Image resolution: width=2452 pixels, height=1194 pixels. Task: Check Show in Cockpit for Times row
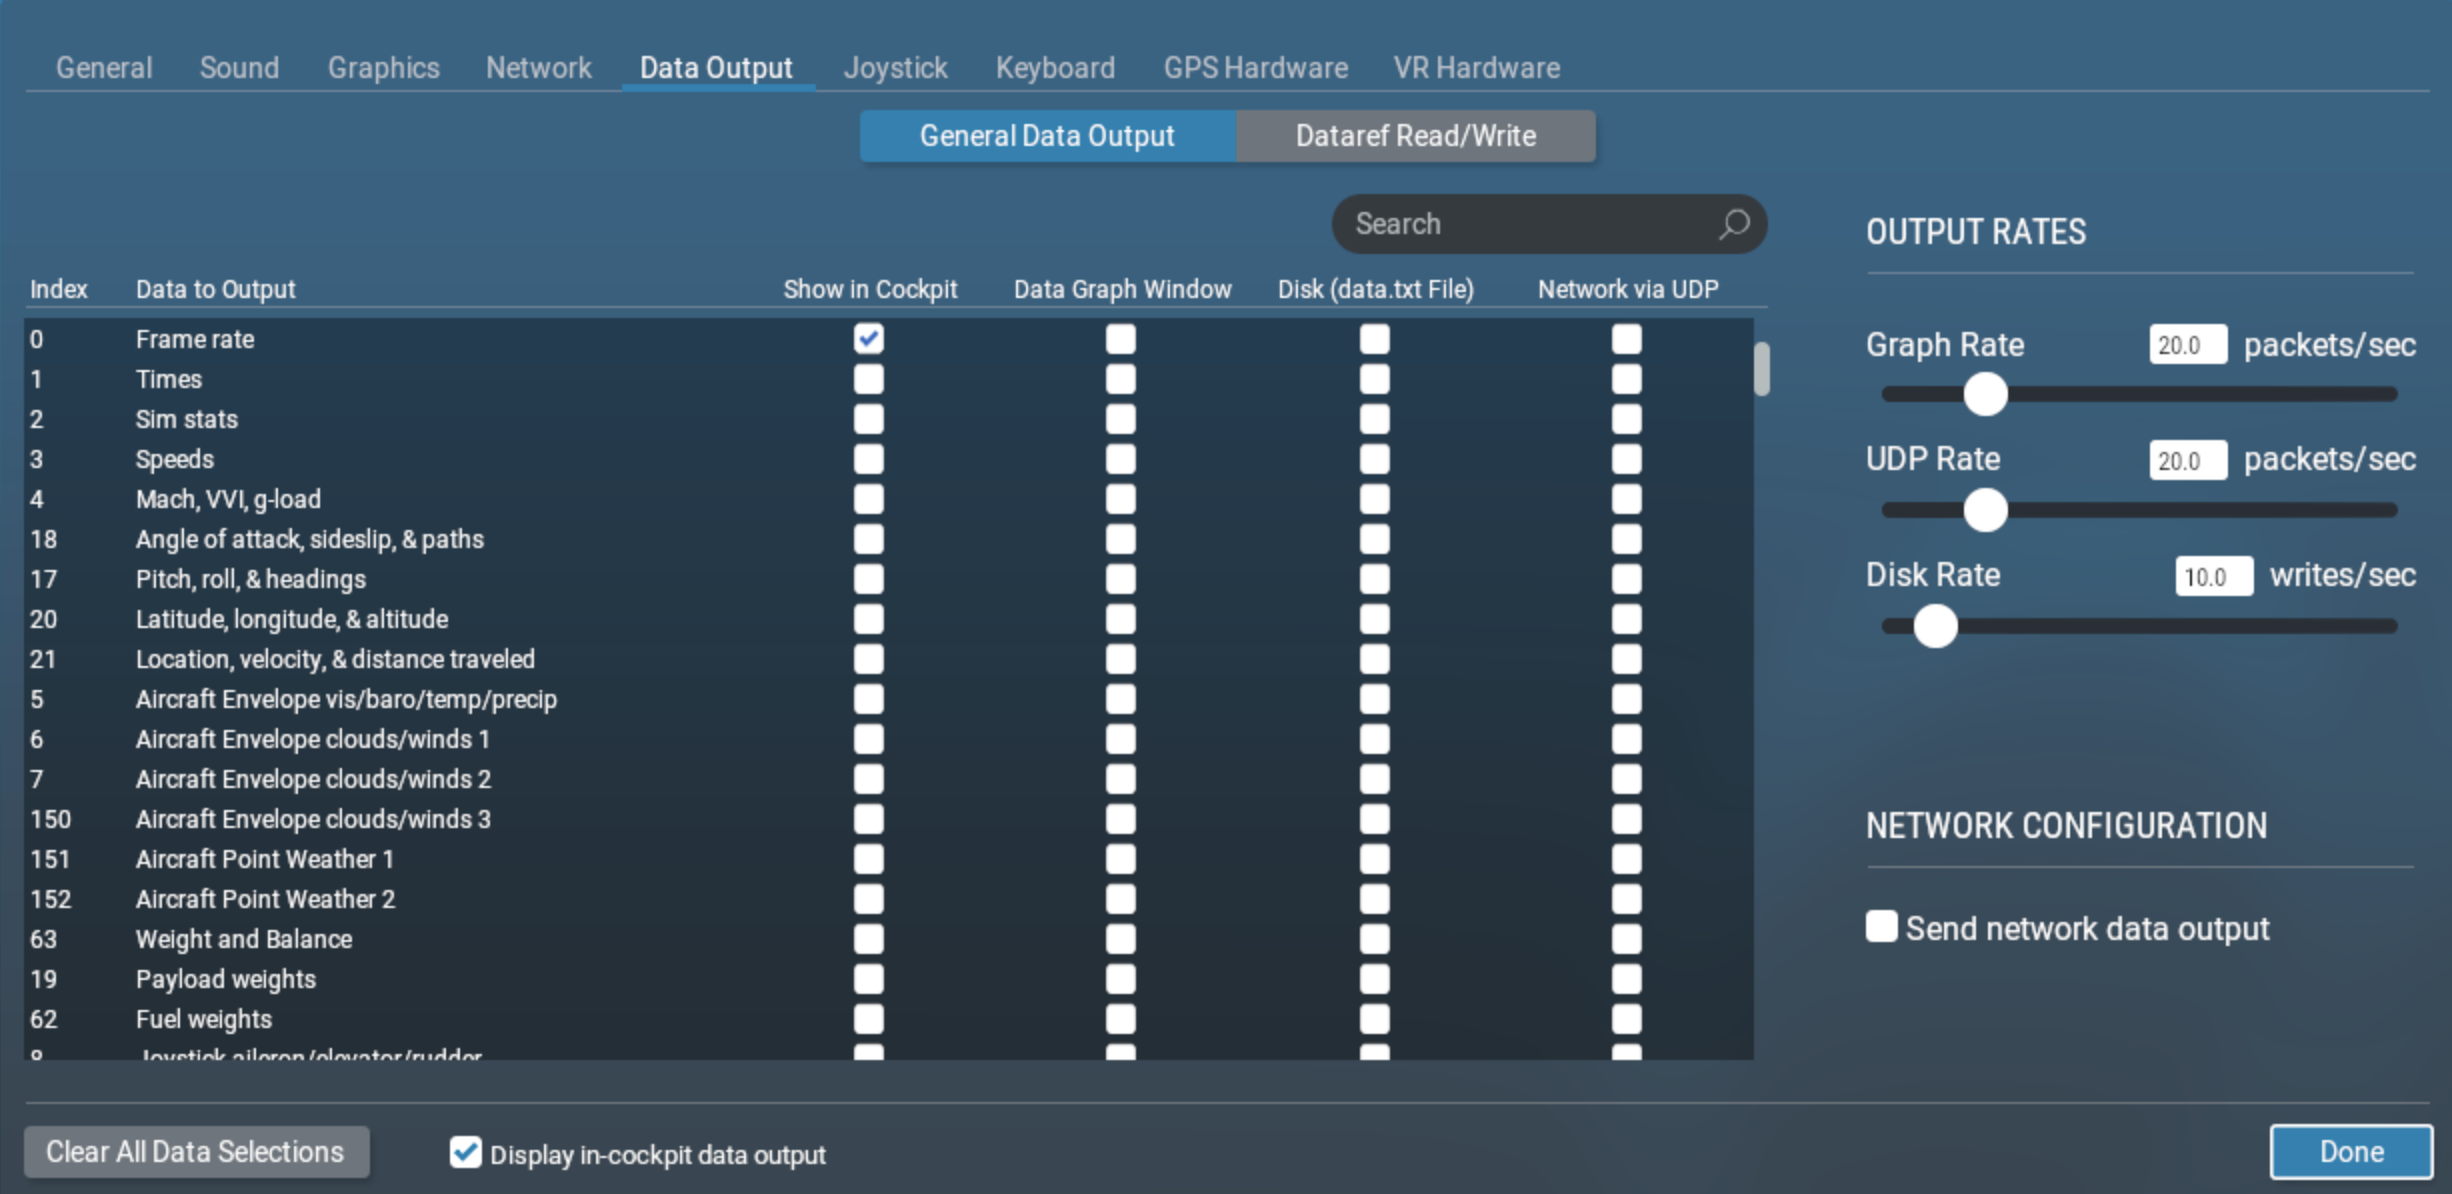coord(869,378)
